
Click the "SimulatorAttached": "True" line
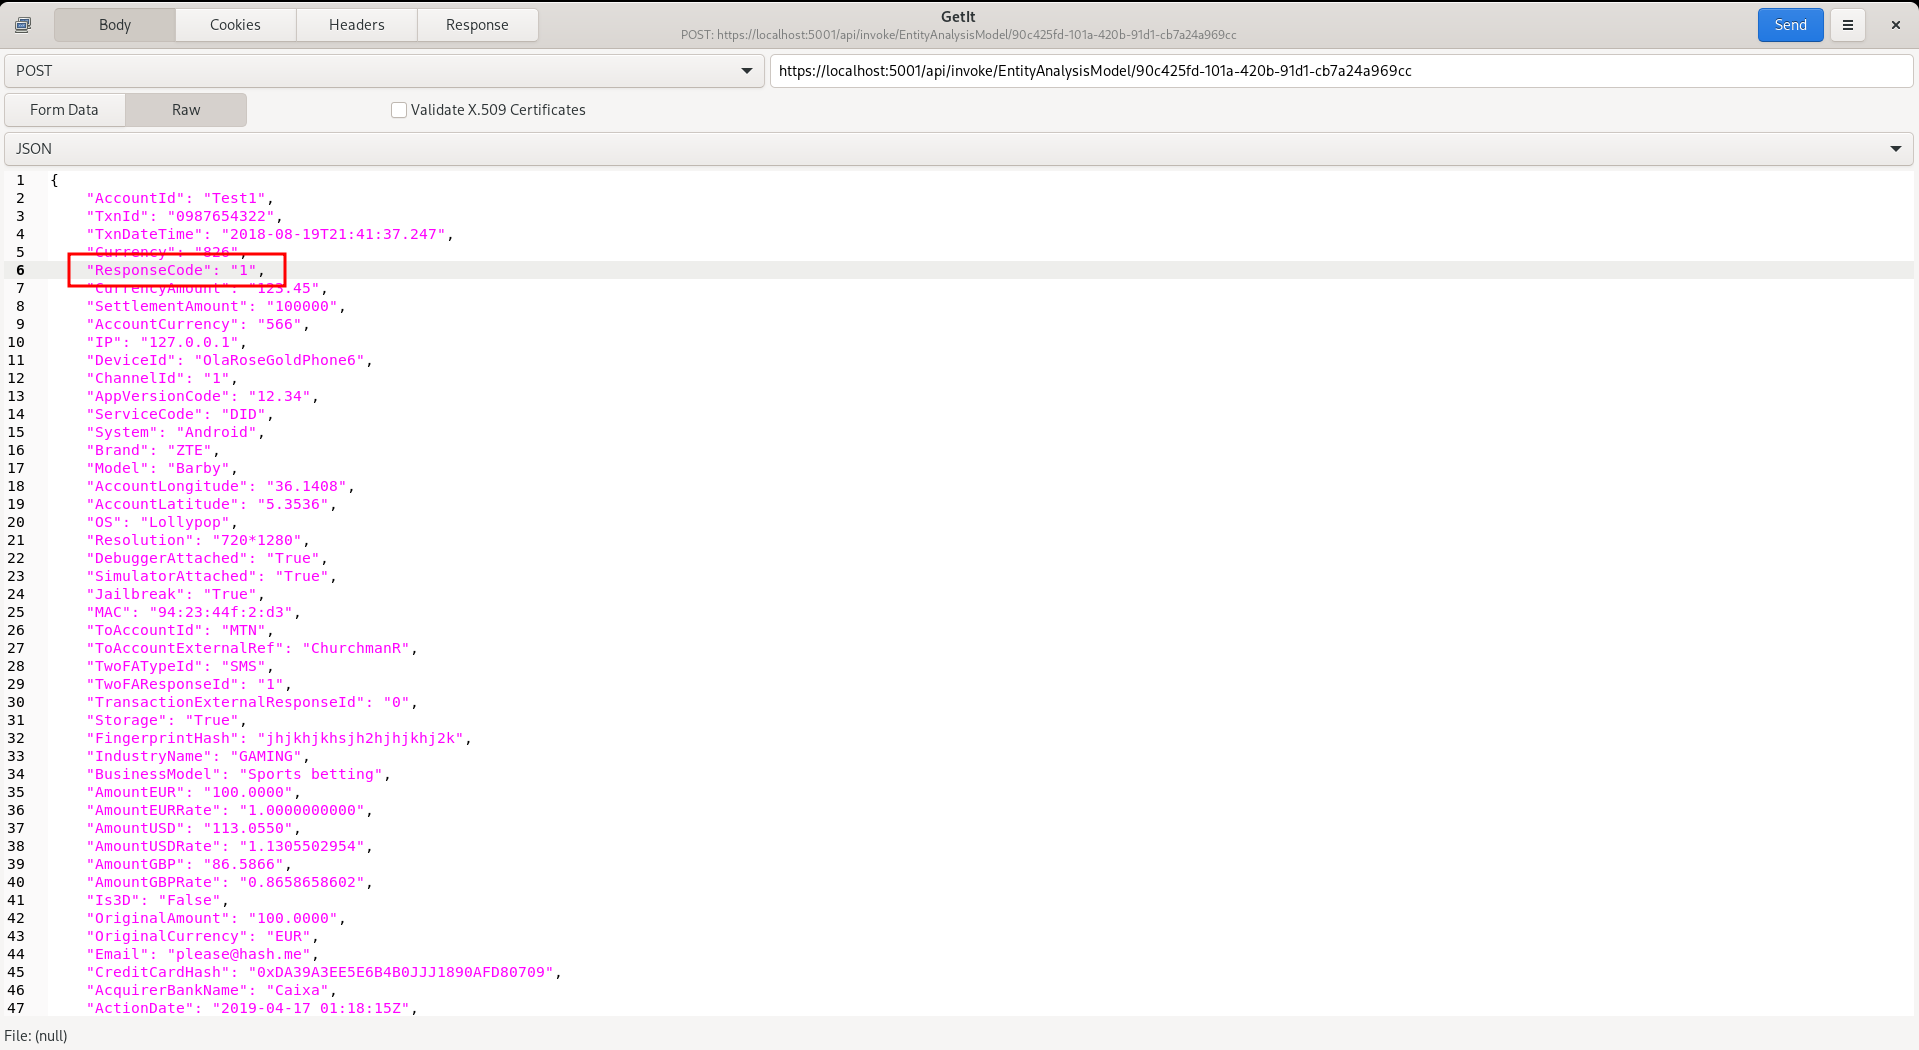211,576
